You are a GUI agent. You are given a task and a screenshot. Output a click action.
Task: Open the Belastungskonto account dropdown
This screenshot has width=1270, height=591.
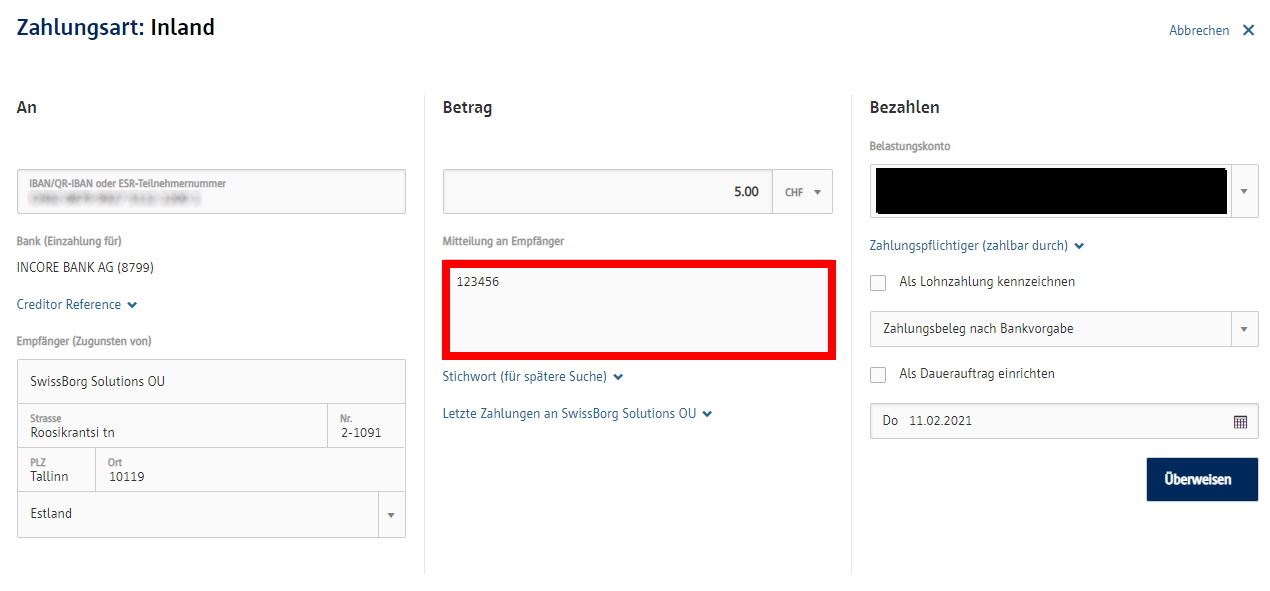[x=1244, y=192]
